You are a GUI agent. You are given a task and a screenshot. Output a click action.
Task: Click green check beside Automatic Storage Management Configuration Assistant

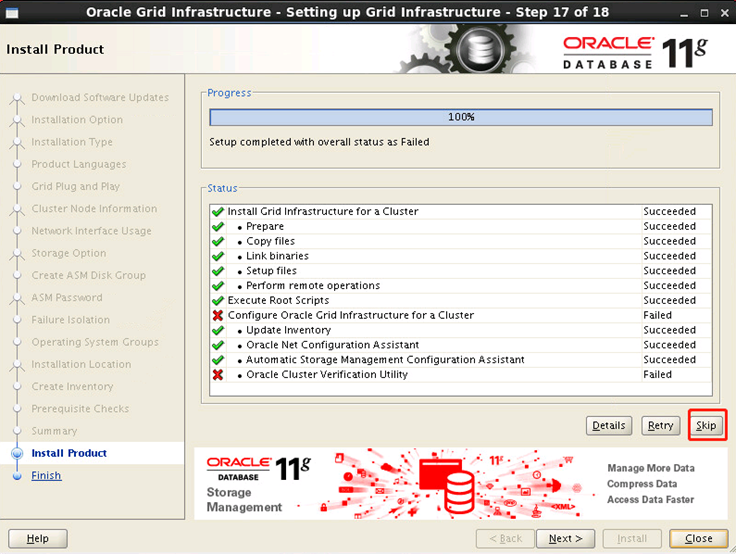[218, 360]
